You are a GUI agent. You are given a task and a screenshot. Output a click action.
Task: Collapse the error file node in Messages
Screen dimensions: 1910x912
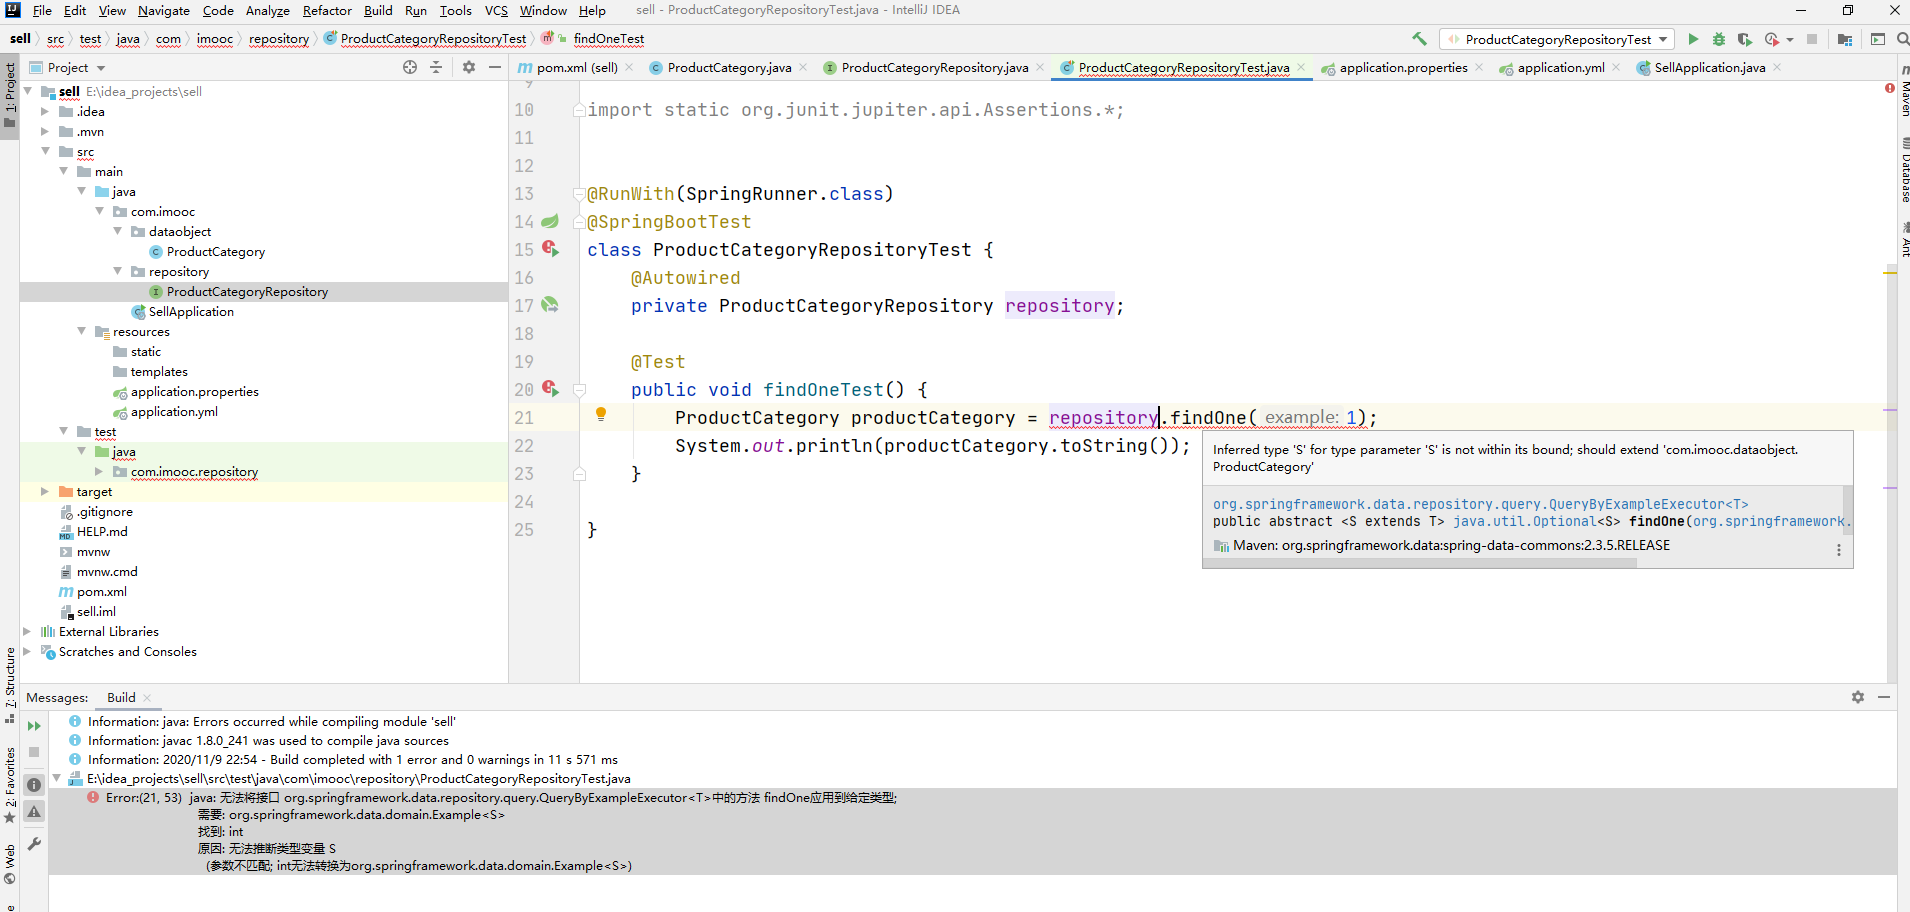tap(57, 778)
